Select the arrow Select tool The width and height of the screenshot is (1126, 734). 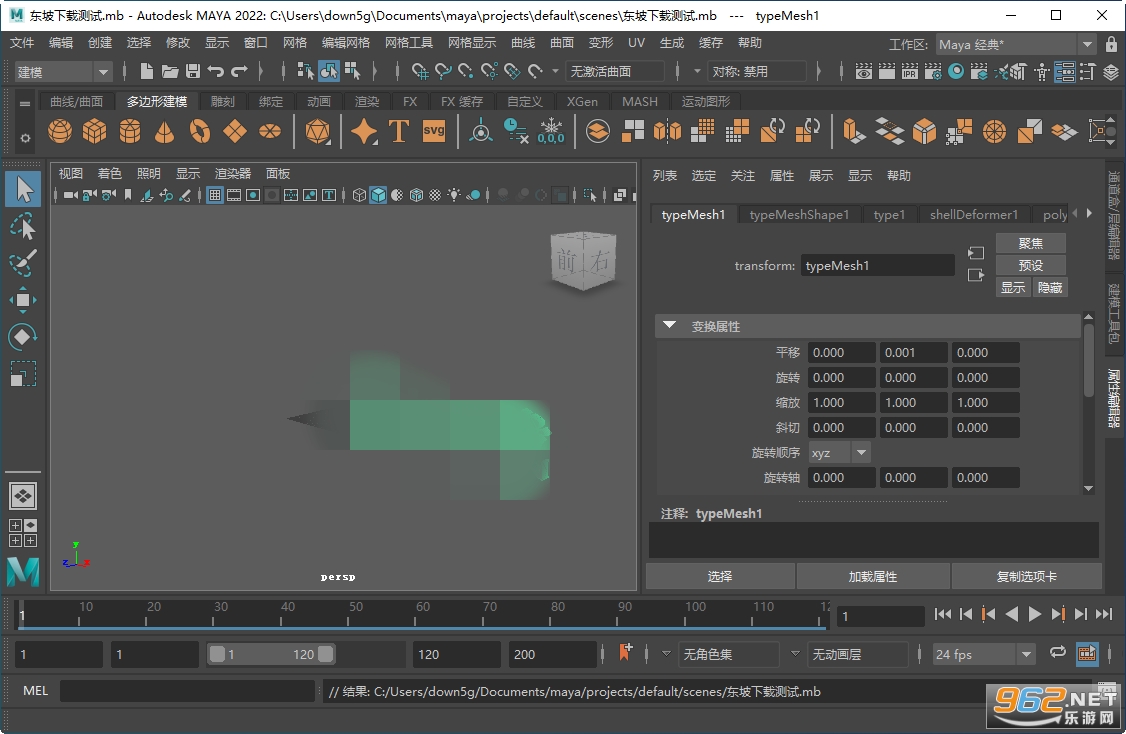(x=24, y=190)
